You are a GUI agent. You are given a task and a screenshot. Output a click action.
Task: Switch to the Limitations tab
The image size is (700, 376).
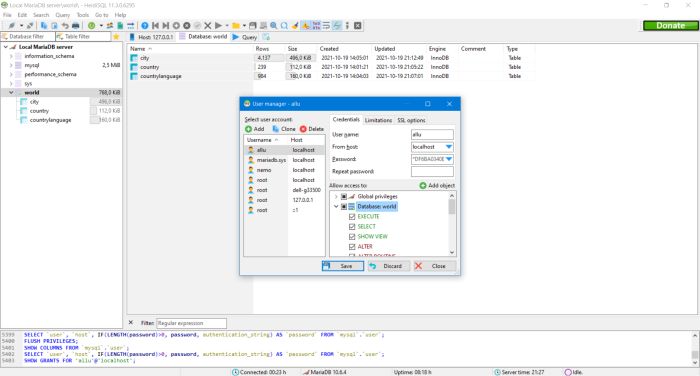[378, 120]
